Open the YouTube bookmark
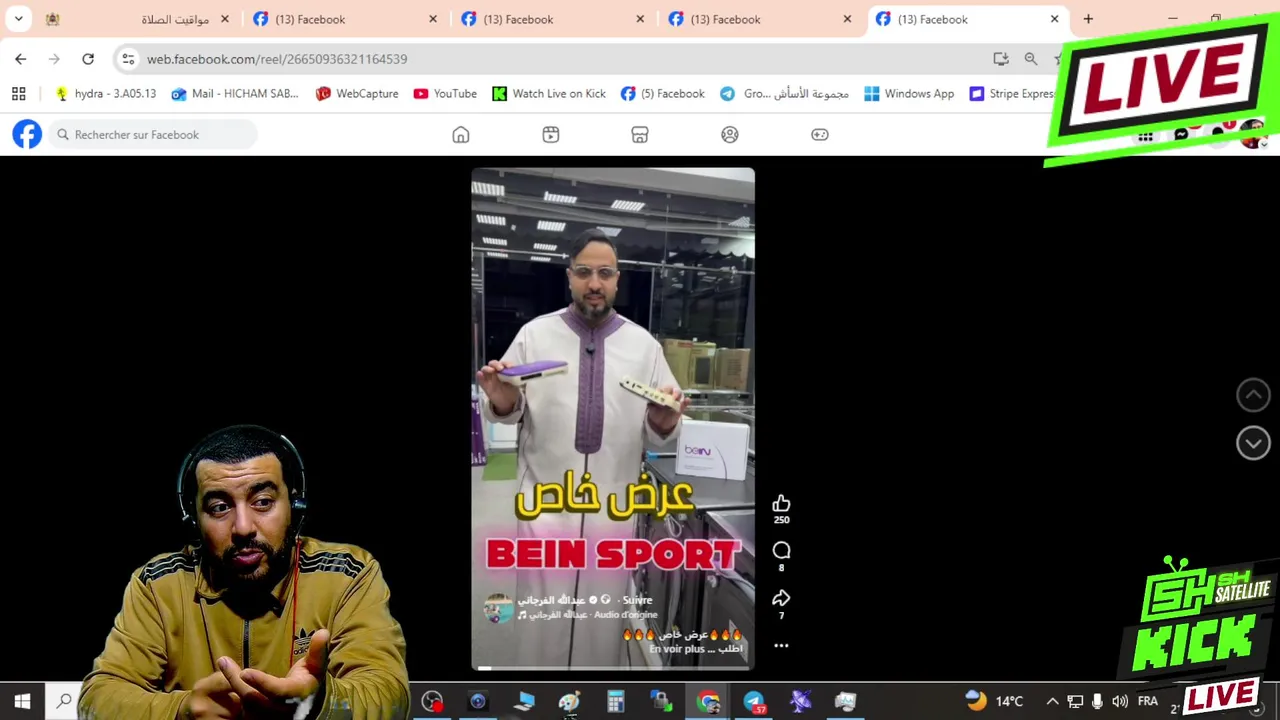The image size is (1280, 720). click(445, 94)
